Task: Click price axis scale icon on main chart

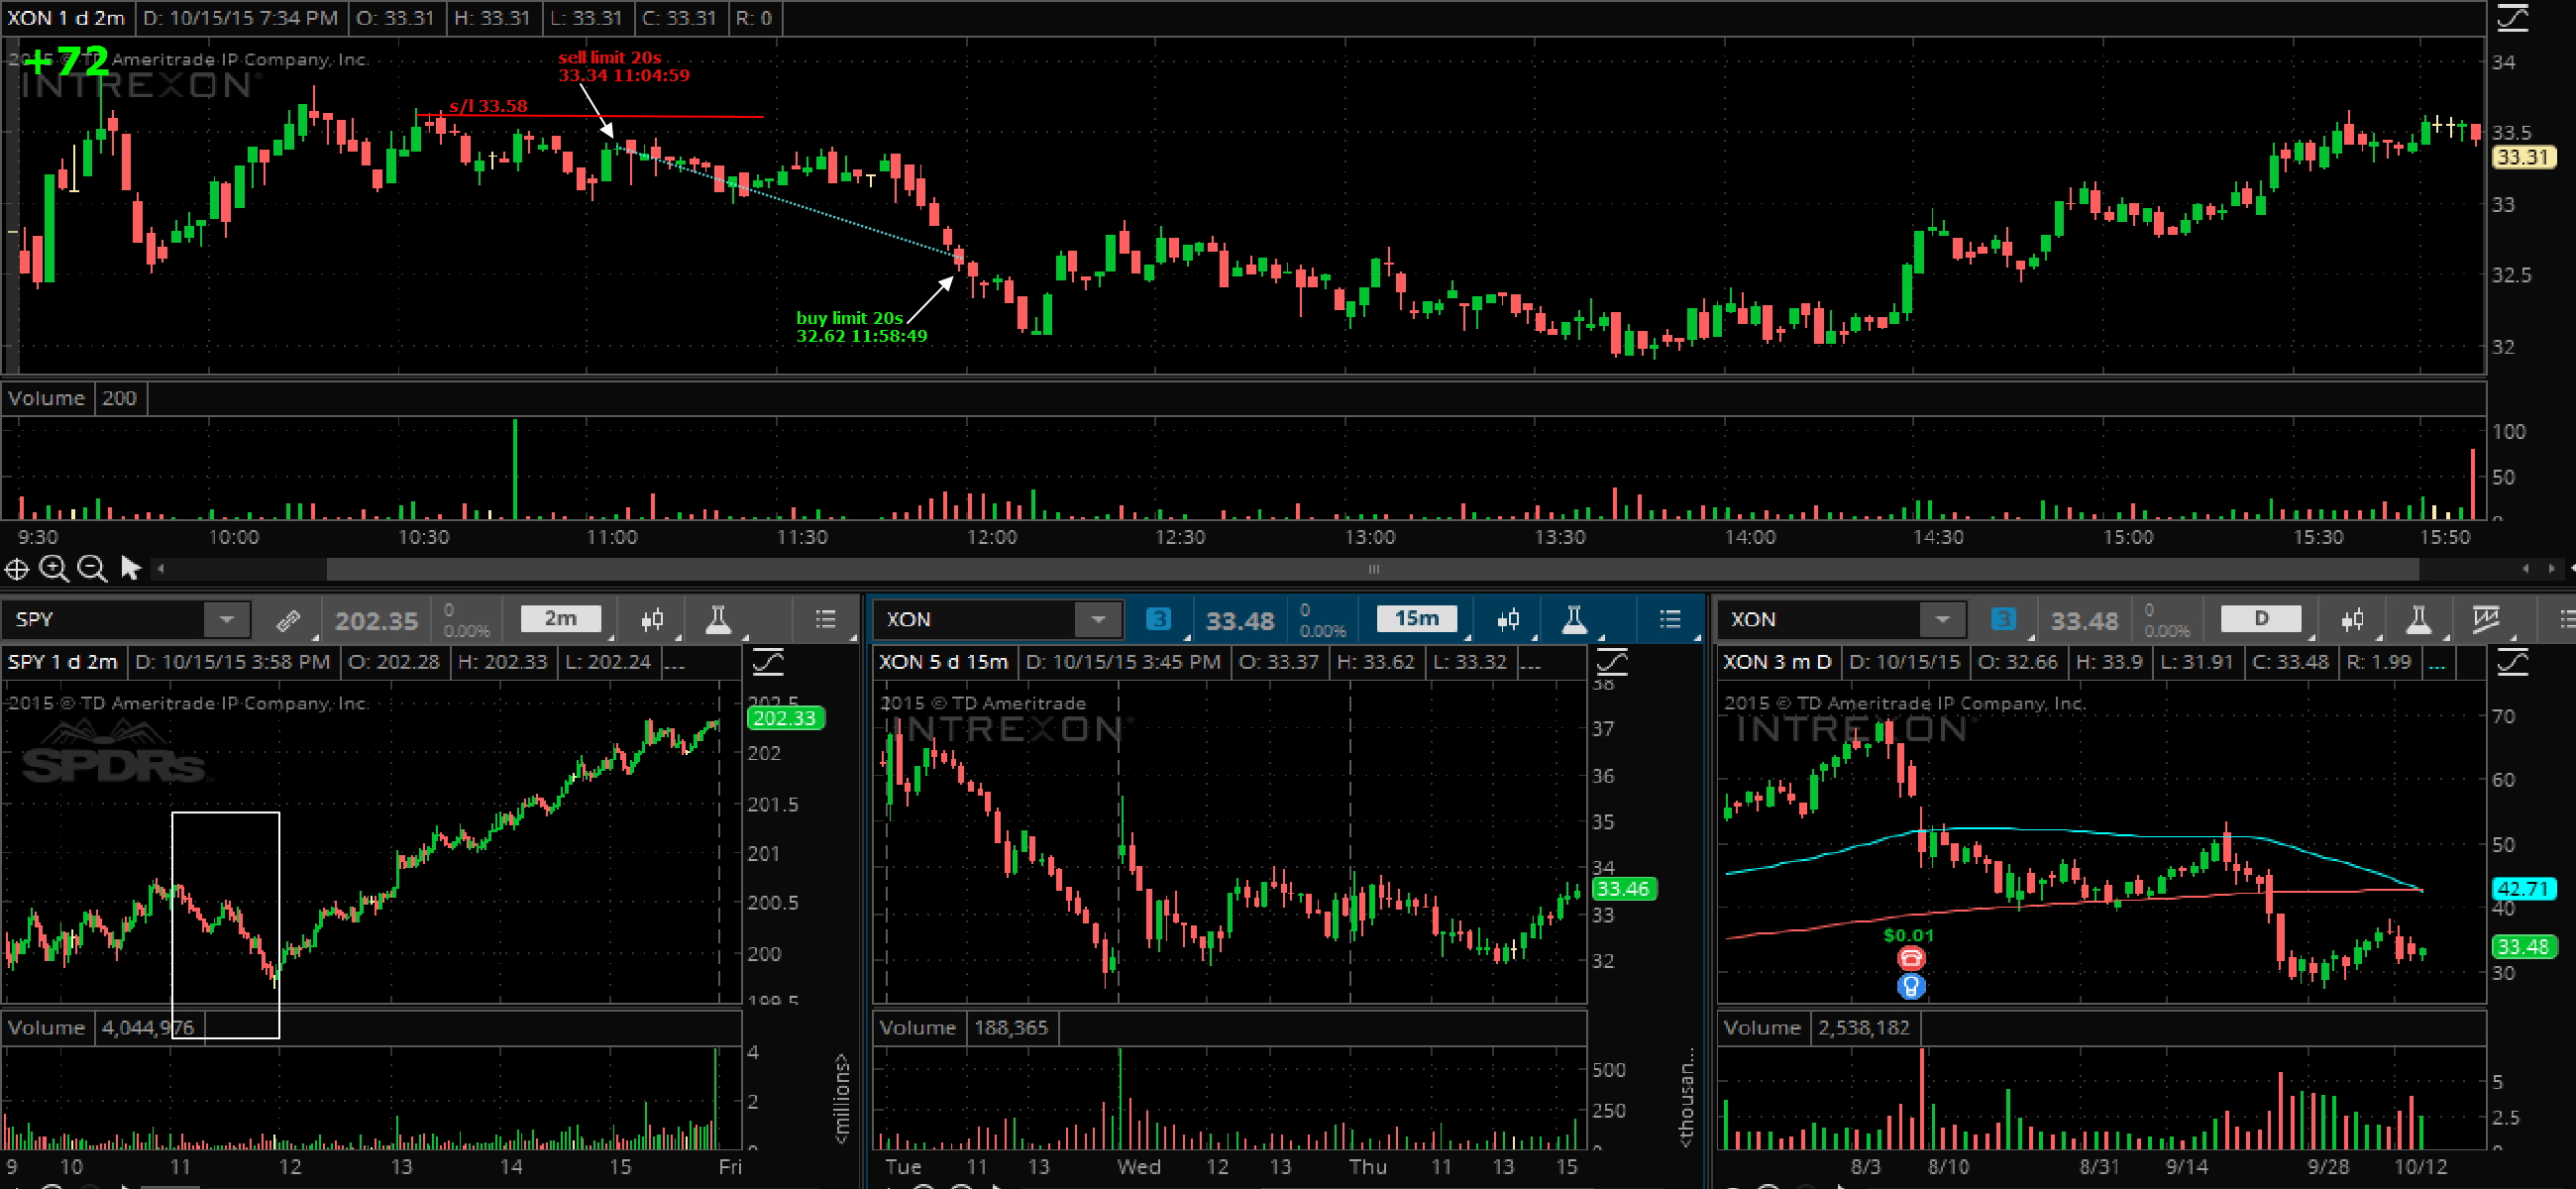Action: [2511, 18]
